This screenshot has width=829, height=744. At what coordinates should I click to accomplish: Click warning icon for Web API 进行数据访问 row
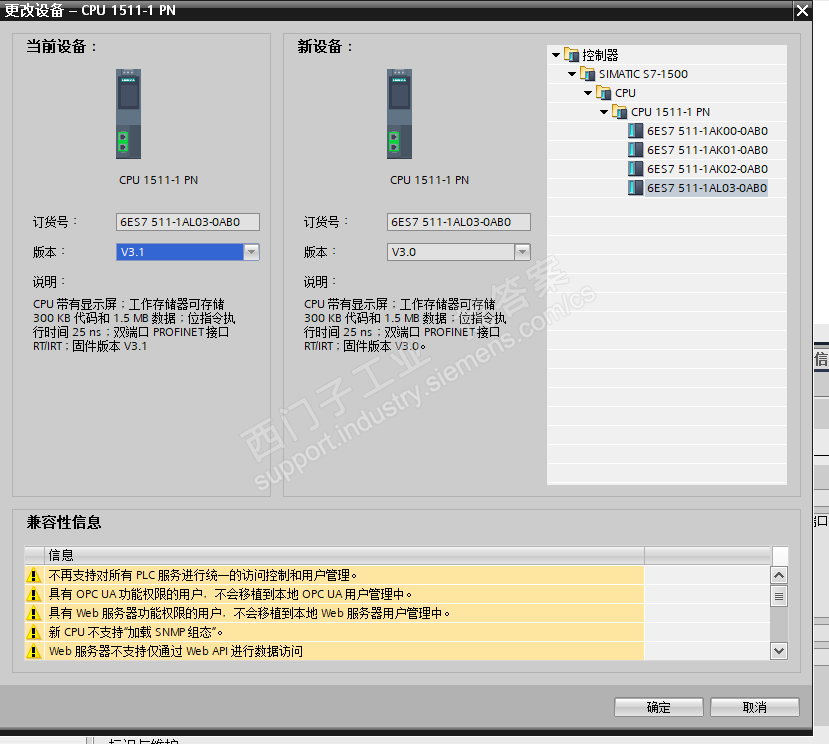pyautogui.click(x=34, y=651)
